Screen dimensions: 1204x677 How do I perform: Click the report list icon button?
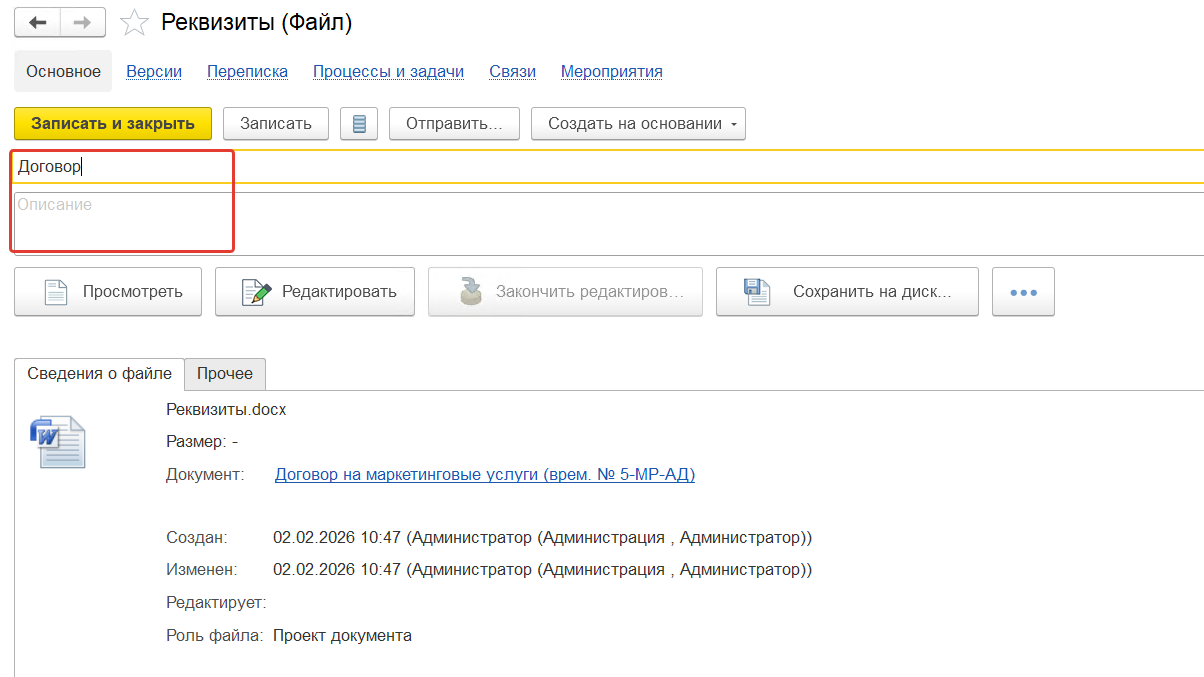pos(359,124)
